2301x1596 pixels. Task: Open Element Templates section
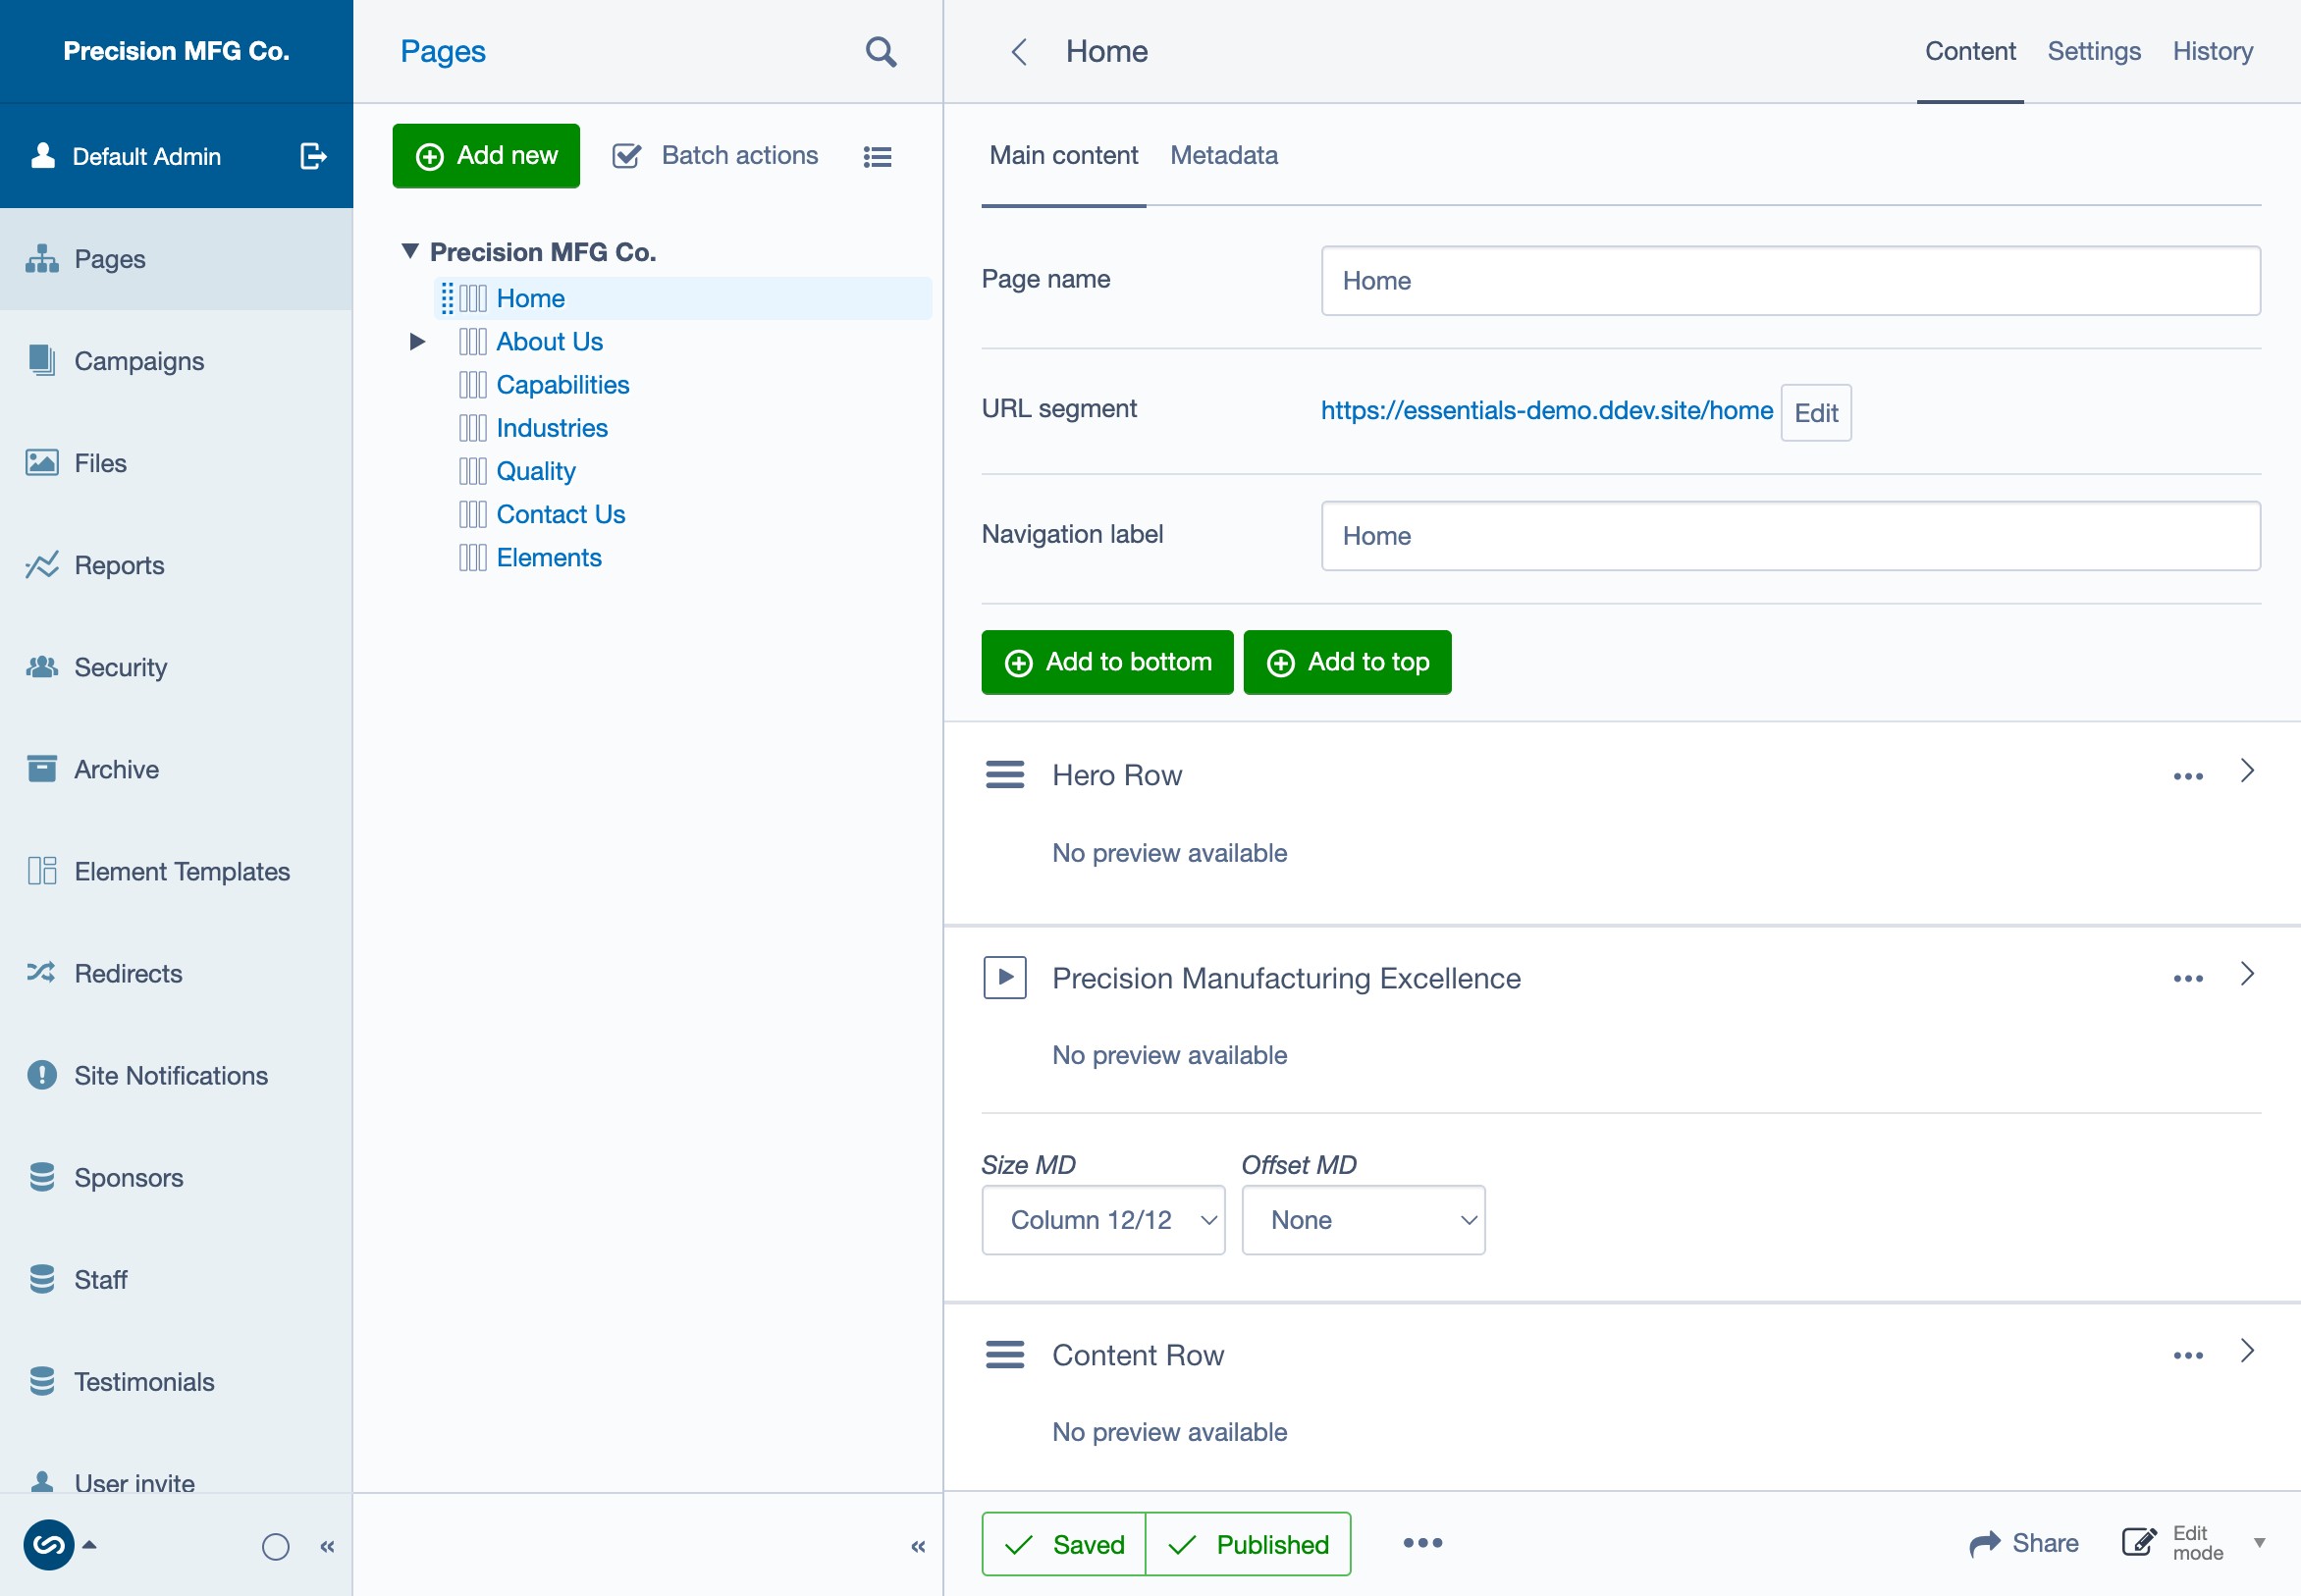click(176, 871)
